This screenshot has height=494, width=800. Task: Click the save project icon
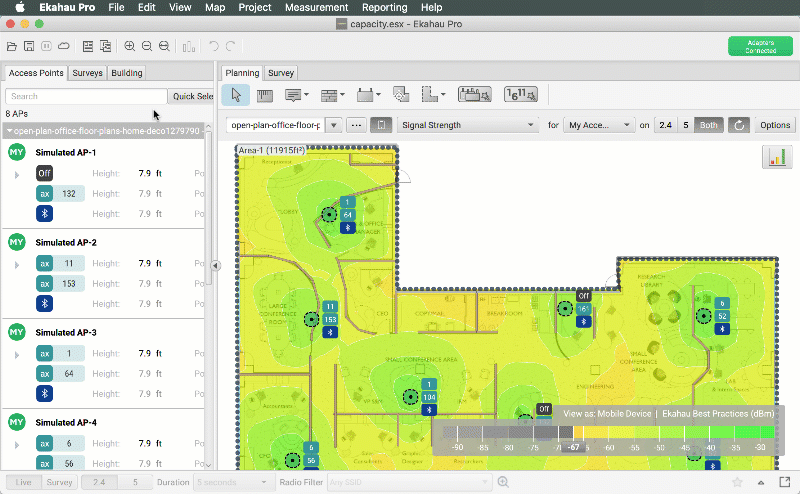pos(29,46)
